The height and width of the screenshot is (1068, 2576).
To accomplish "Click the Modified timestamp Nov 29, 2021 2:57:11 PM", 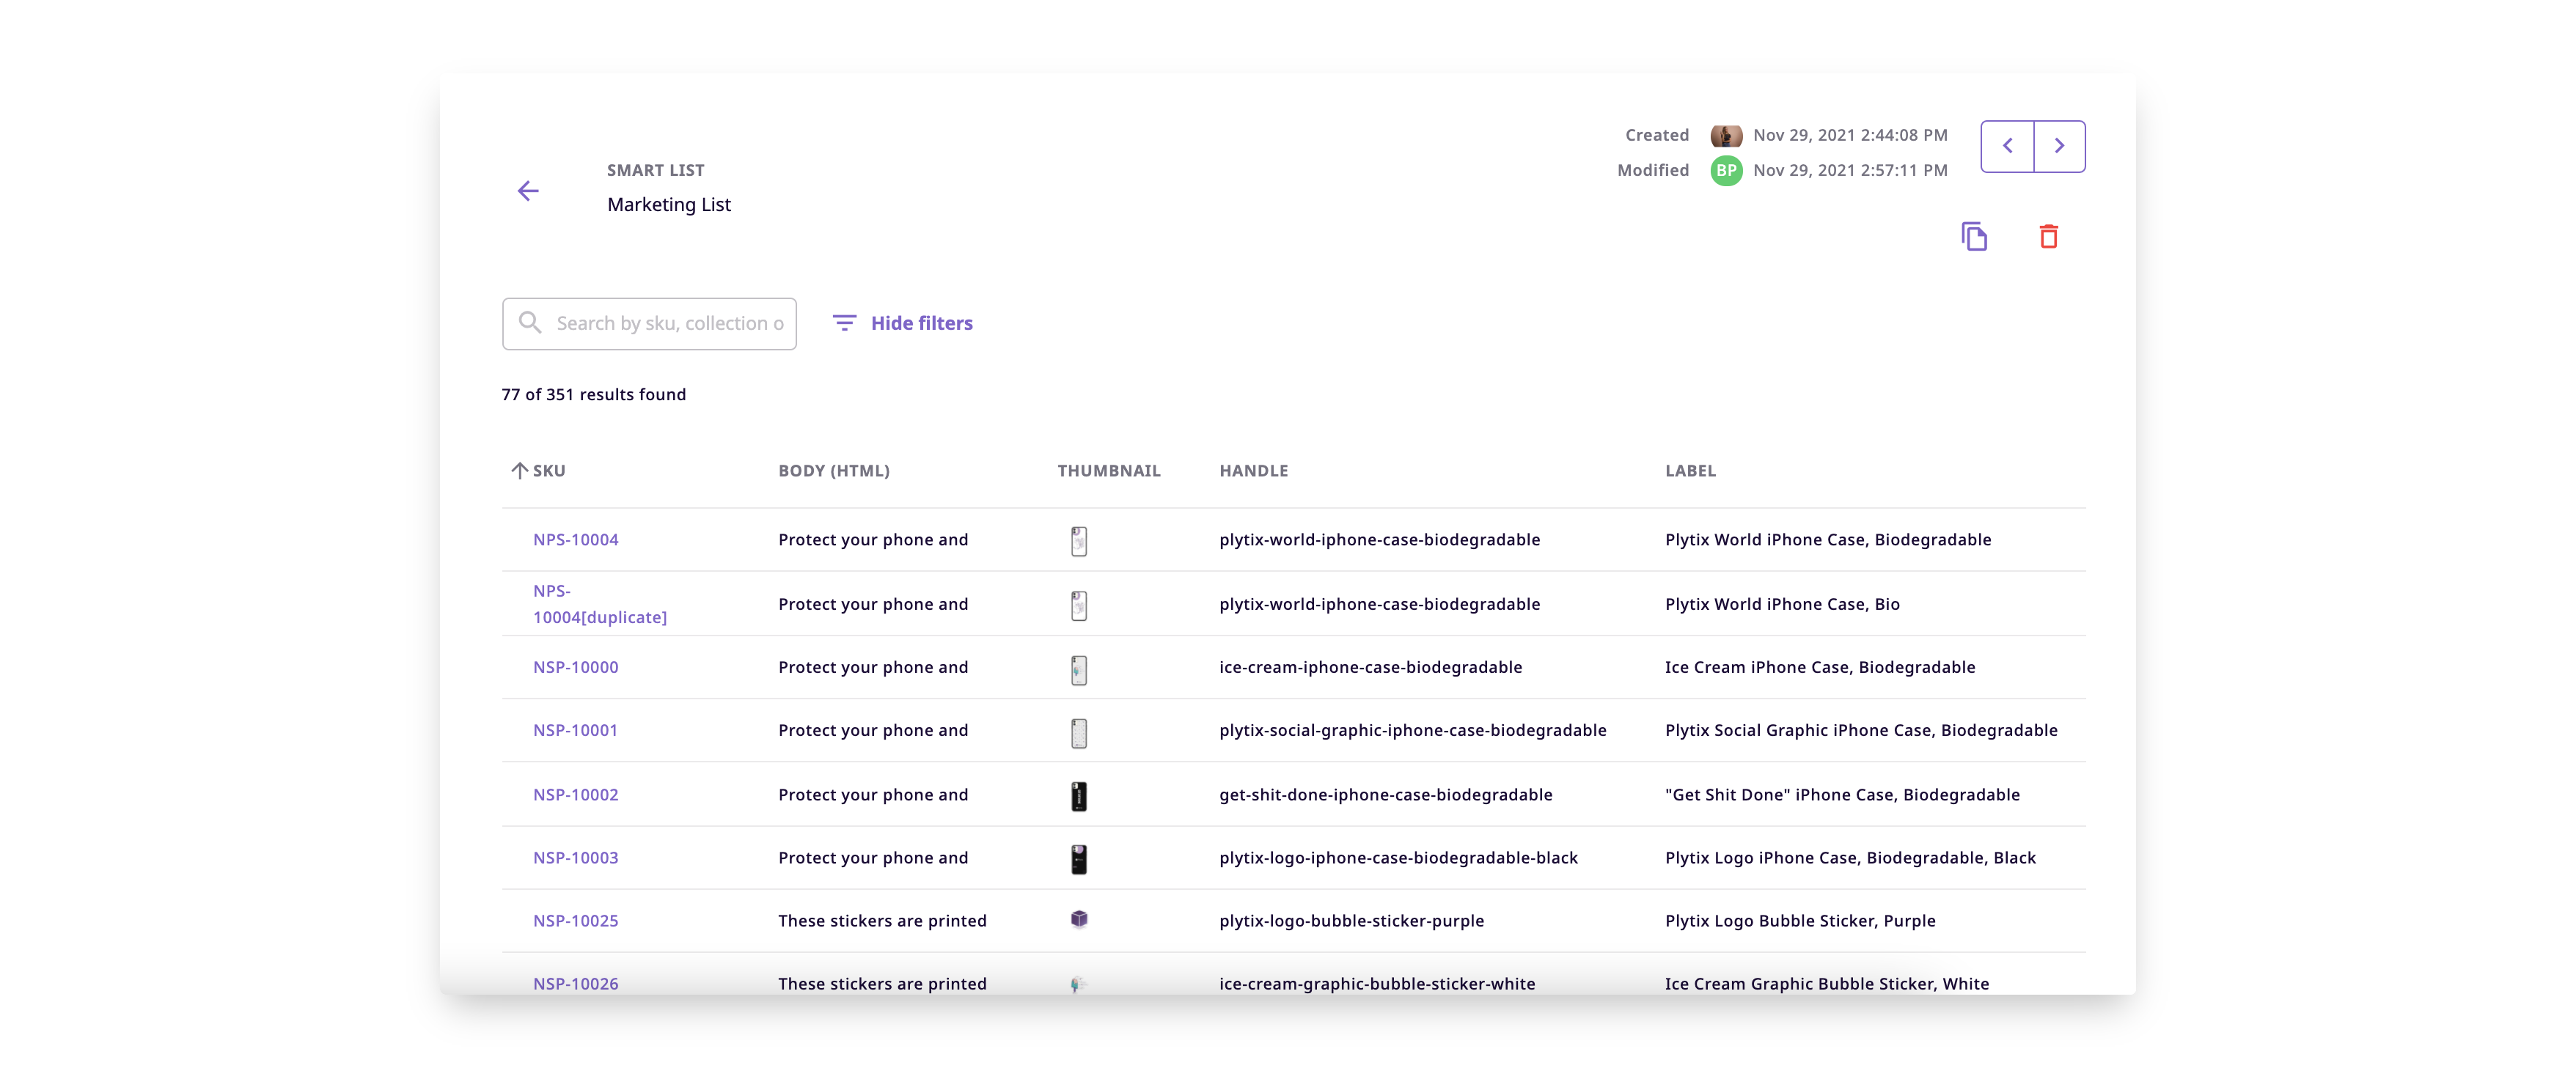I will point(1849,170).
